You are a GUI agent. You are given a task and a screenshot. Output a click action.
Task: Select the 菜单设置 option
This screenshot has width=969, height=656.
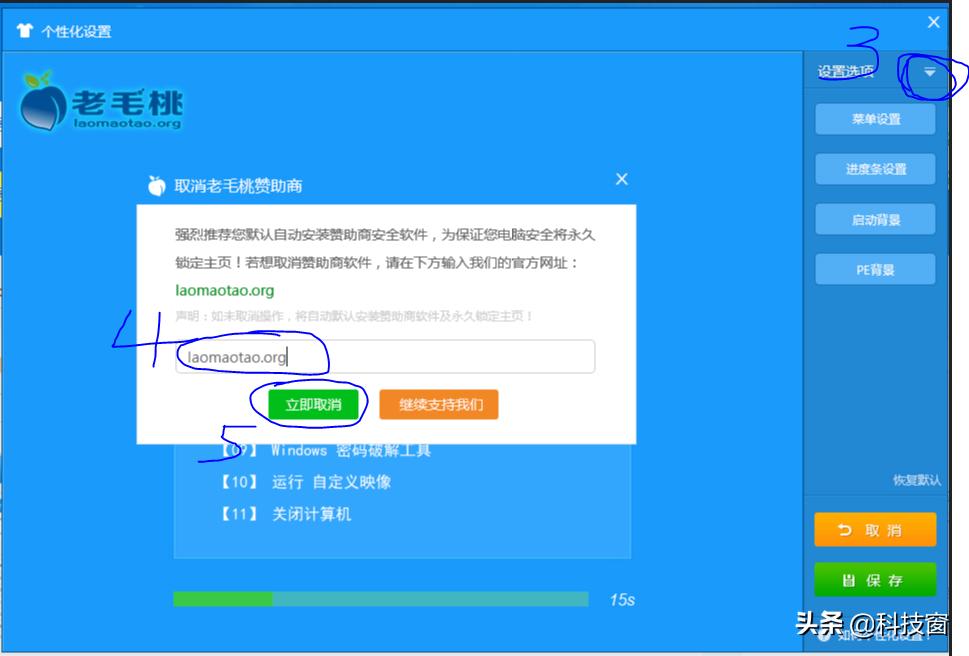pyautogui.click(x=875, y=119)
